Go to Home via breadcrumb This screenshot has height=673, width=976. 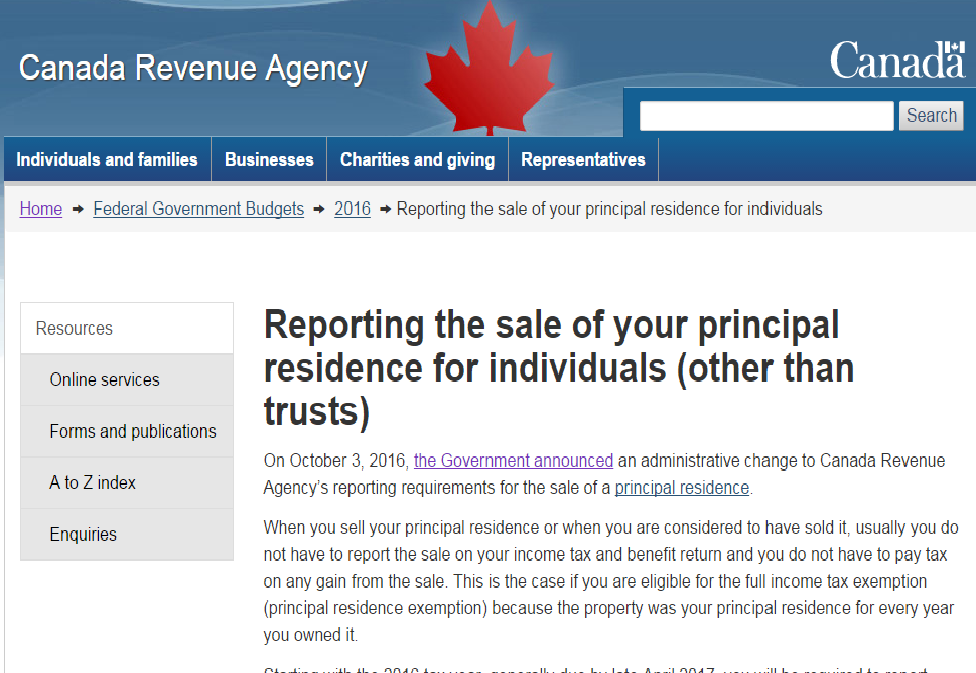click(41, 209)
